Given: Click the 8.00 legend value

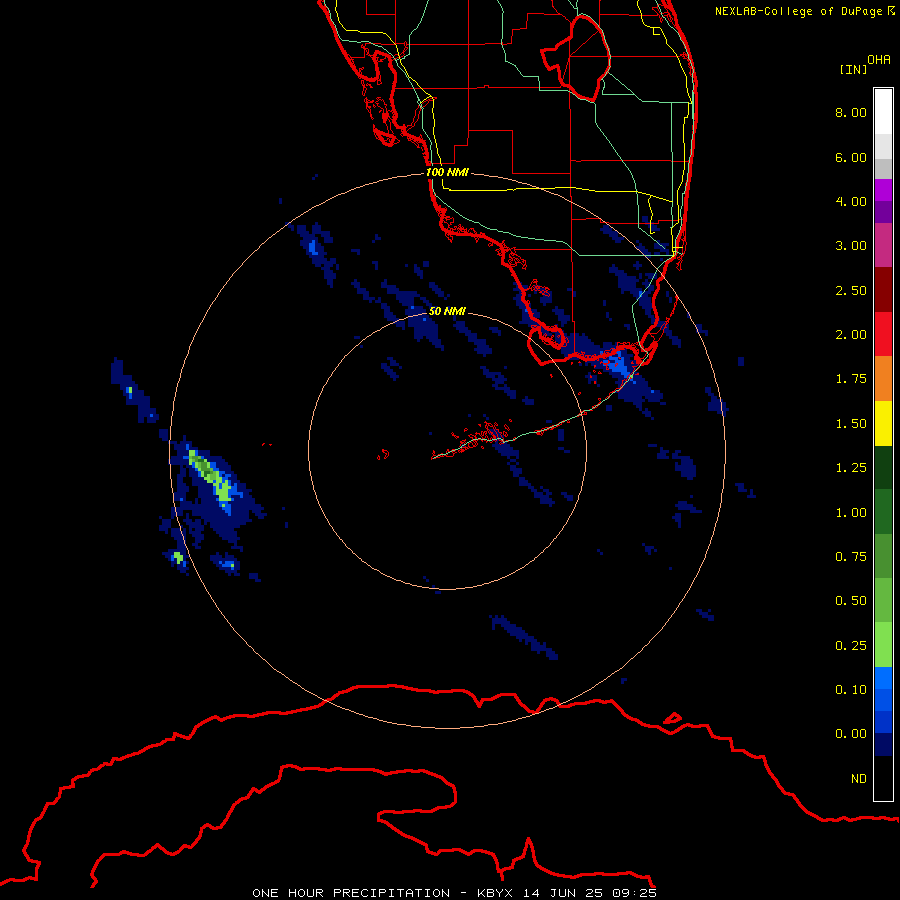Looking at the screenshot, I should [x=851, y=112].
